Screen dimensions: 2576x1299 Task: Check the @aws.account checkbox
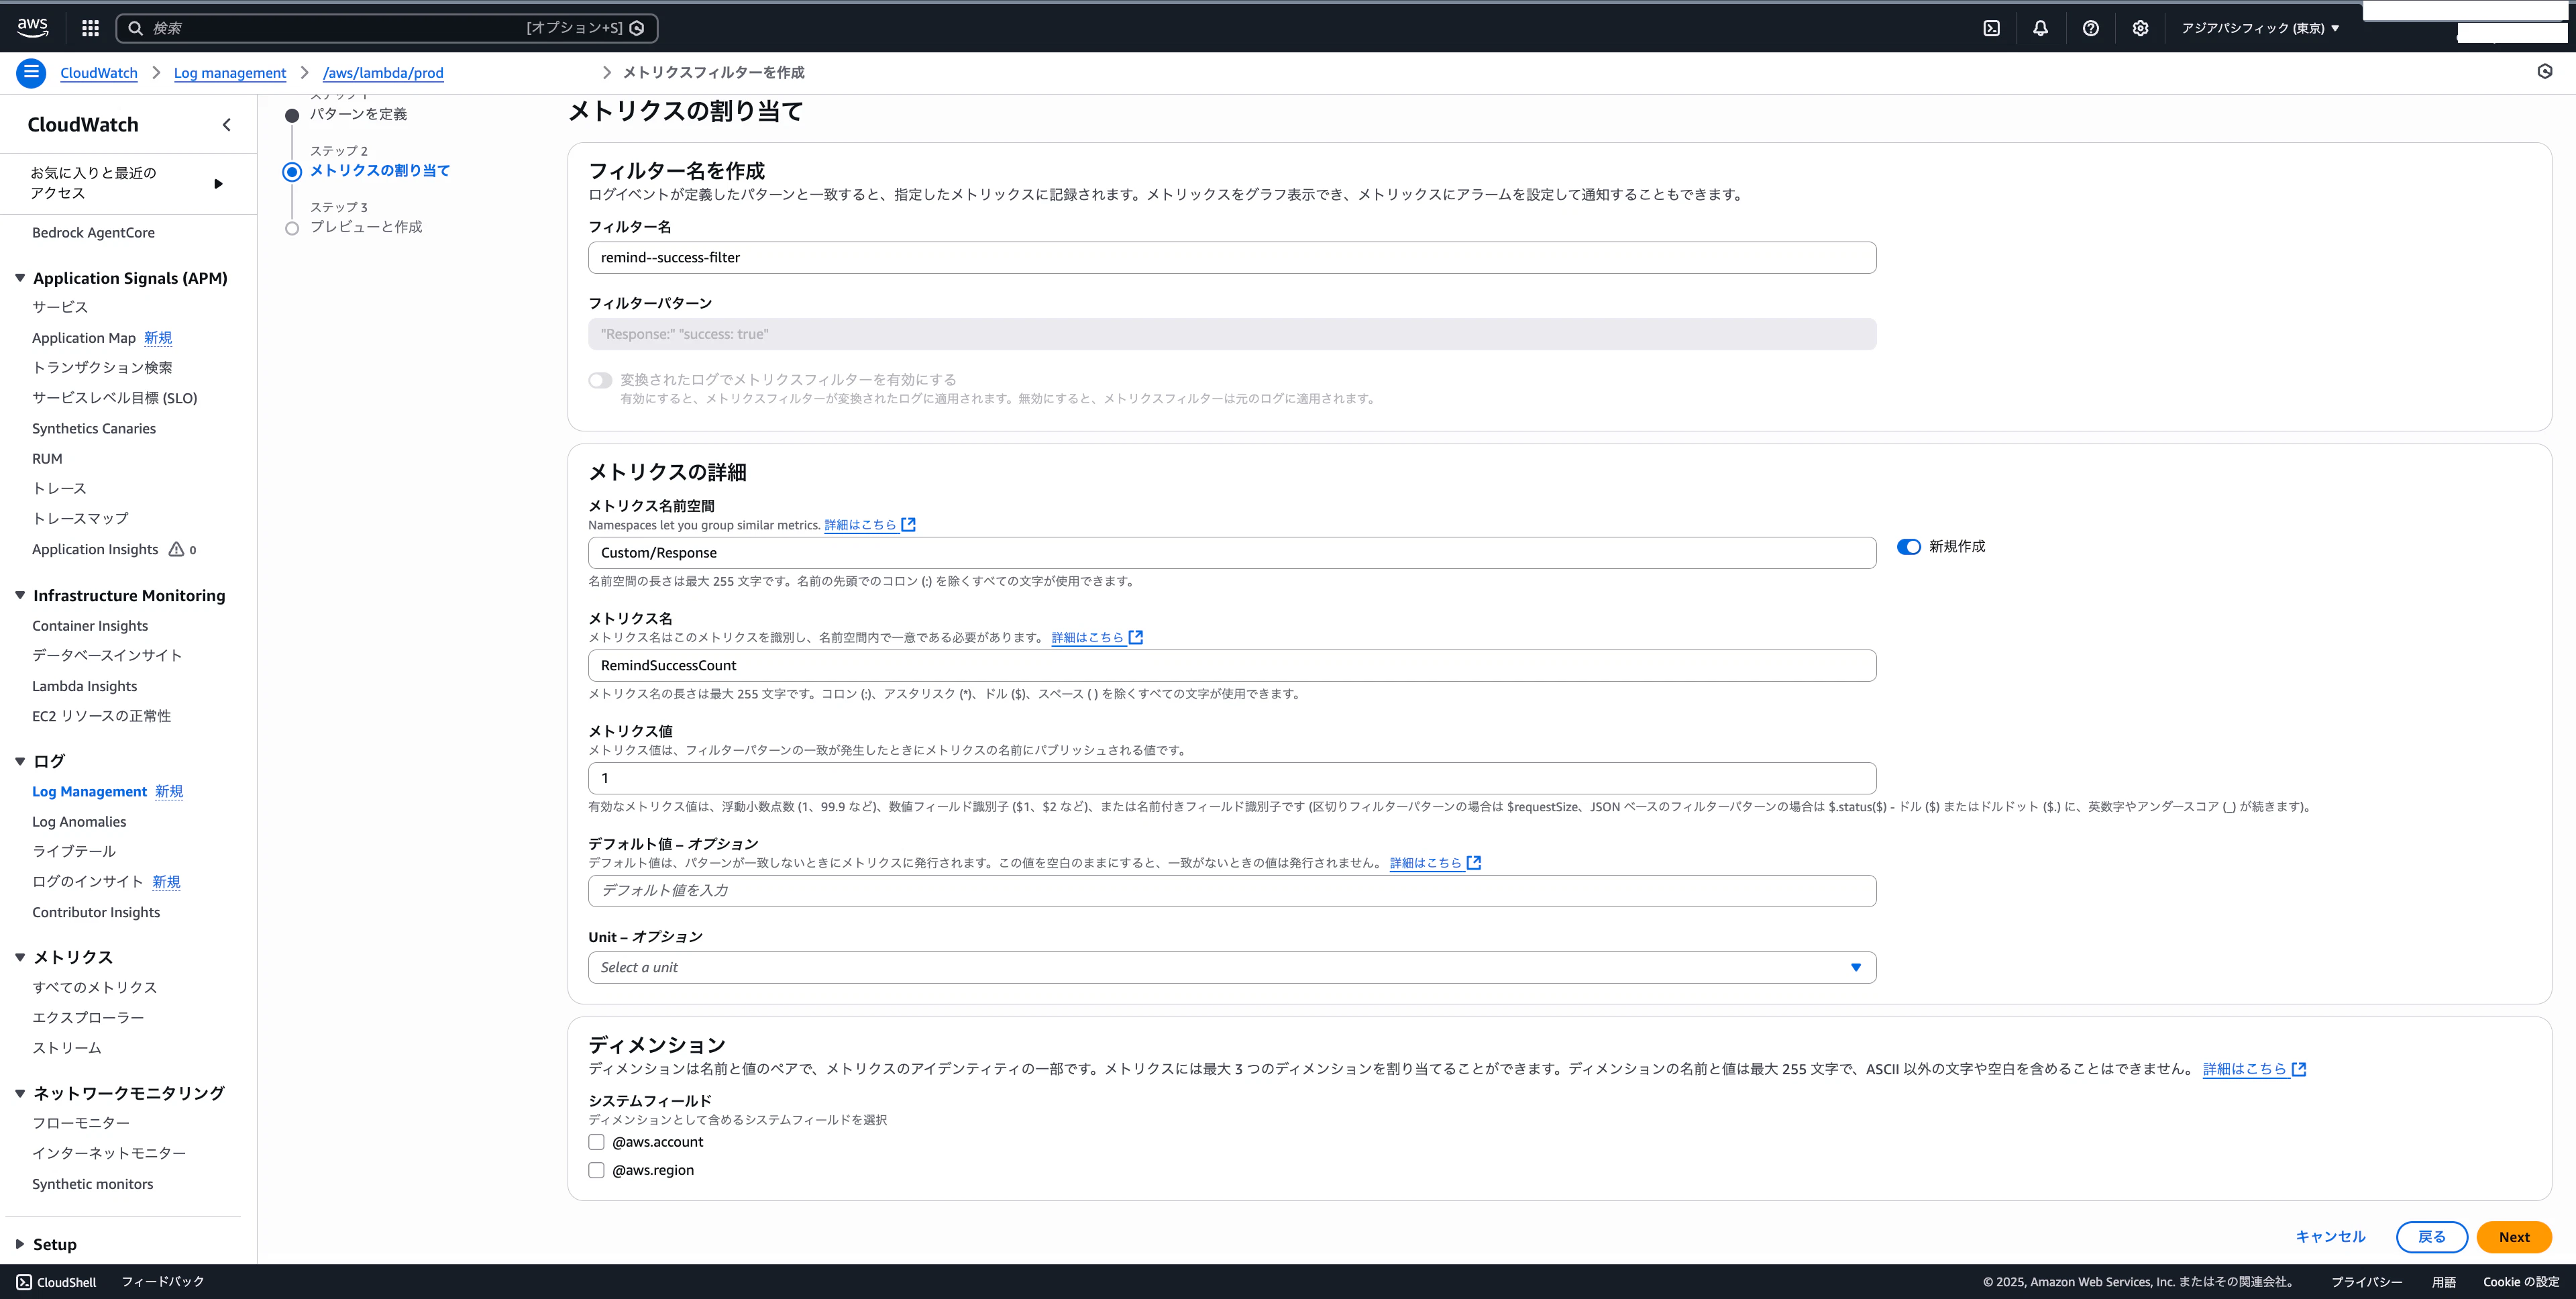point(597,1142)
